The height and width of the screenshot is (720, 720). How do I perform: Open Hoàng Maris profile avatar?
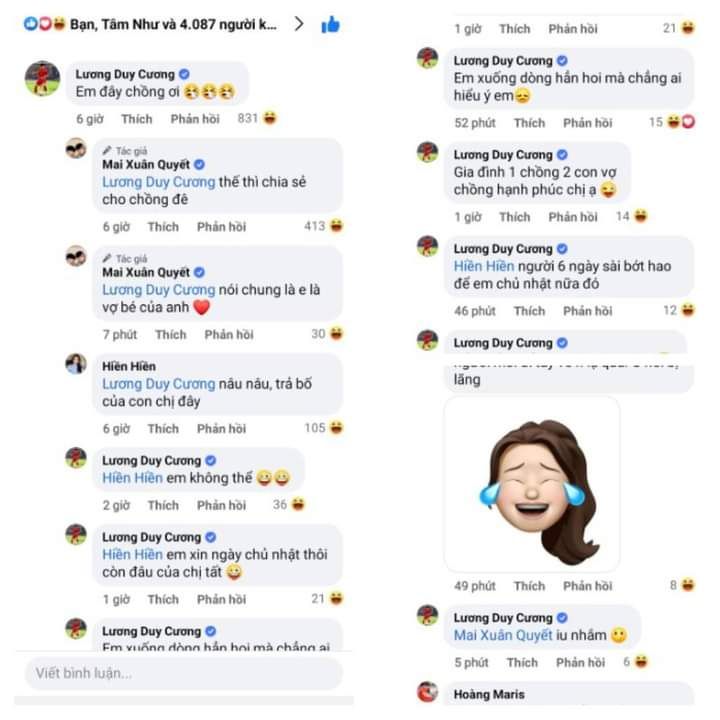pos(428,692)
